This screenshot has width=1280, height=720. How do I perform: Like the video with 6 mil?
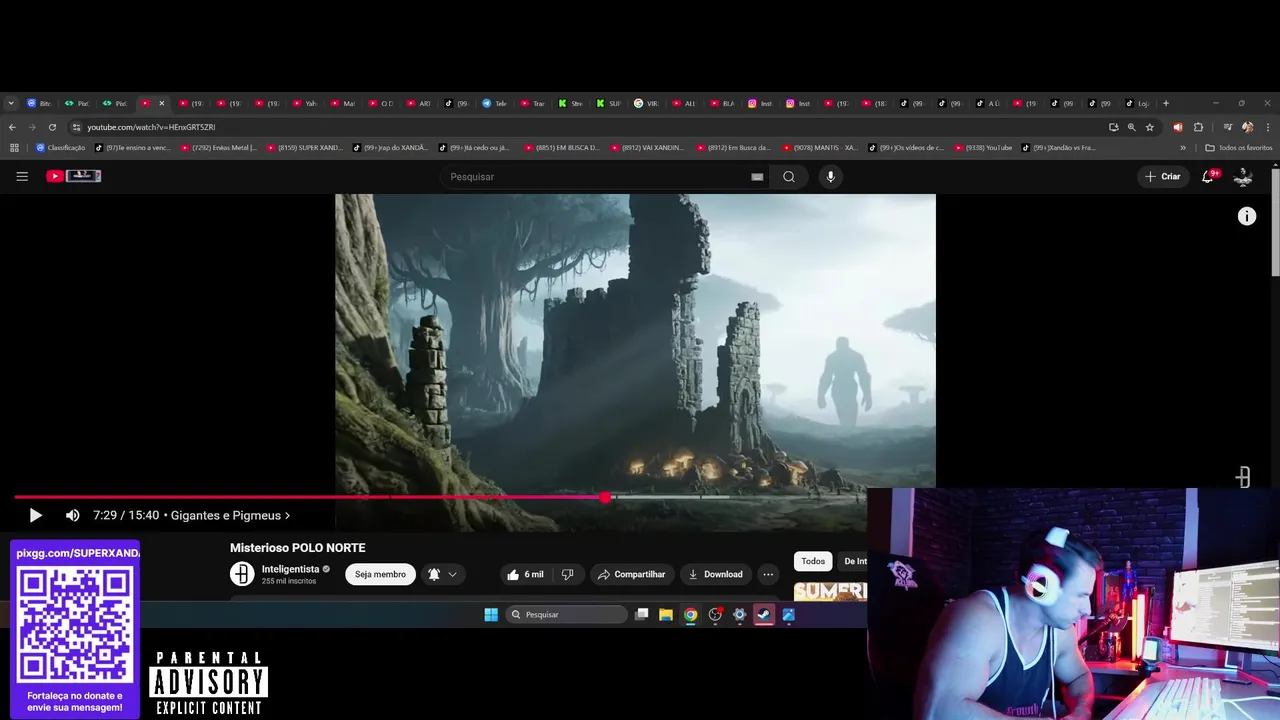click(525, 574)
